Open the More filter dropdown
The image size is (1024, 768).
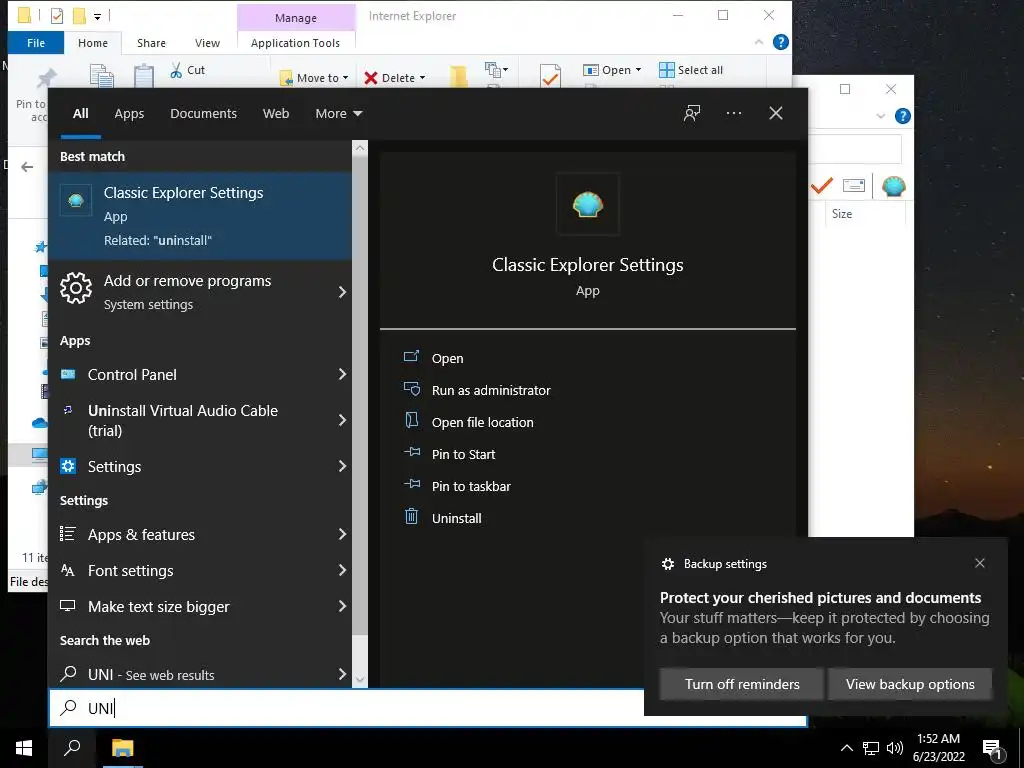(338, 114)
